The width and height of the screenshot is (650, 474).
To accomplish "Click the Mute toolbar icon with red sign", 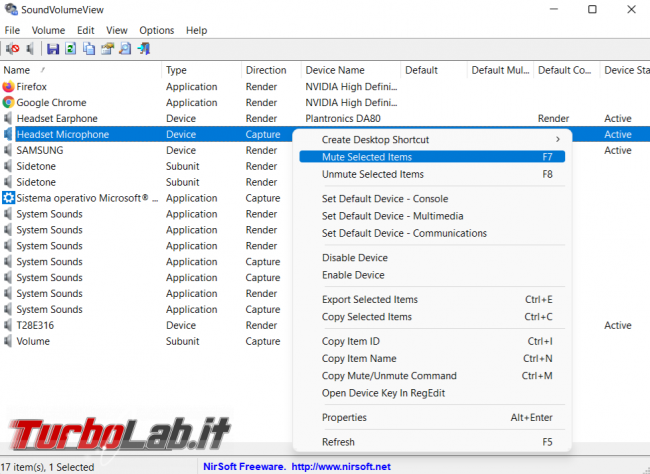I will point(12,49).
